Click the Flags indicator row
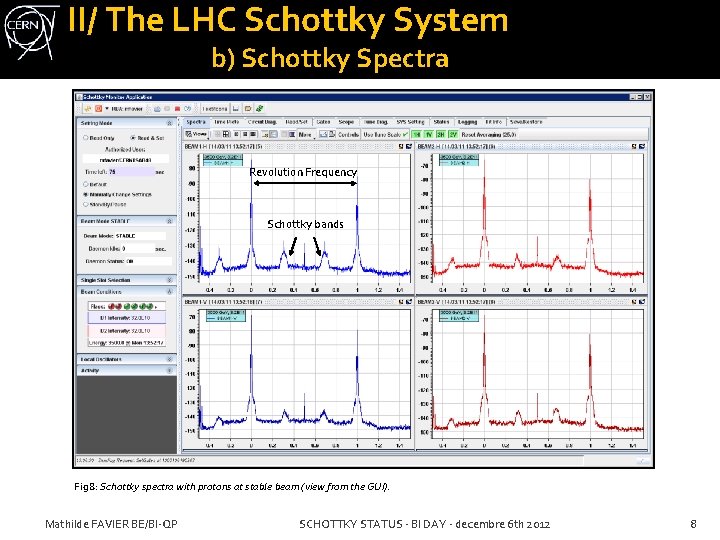This screenshot has height=540, width=720. (x=127, y=306)
